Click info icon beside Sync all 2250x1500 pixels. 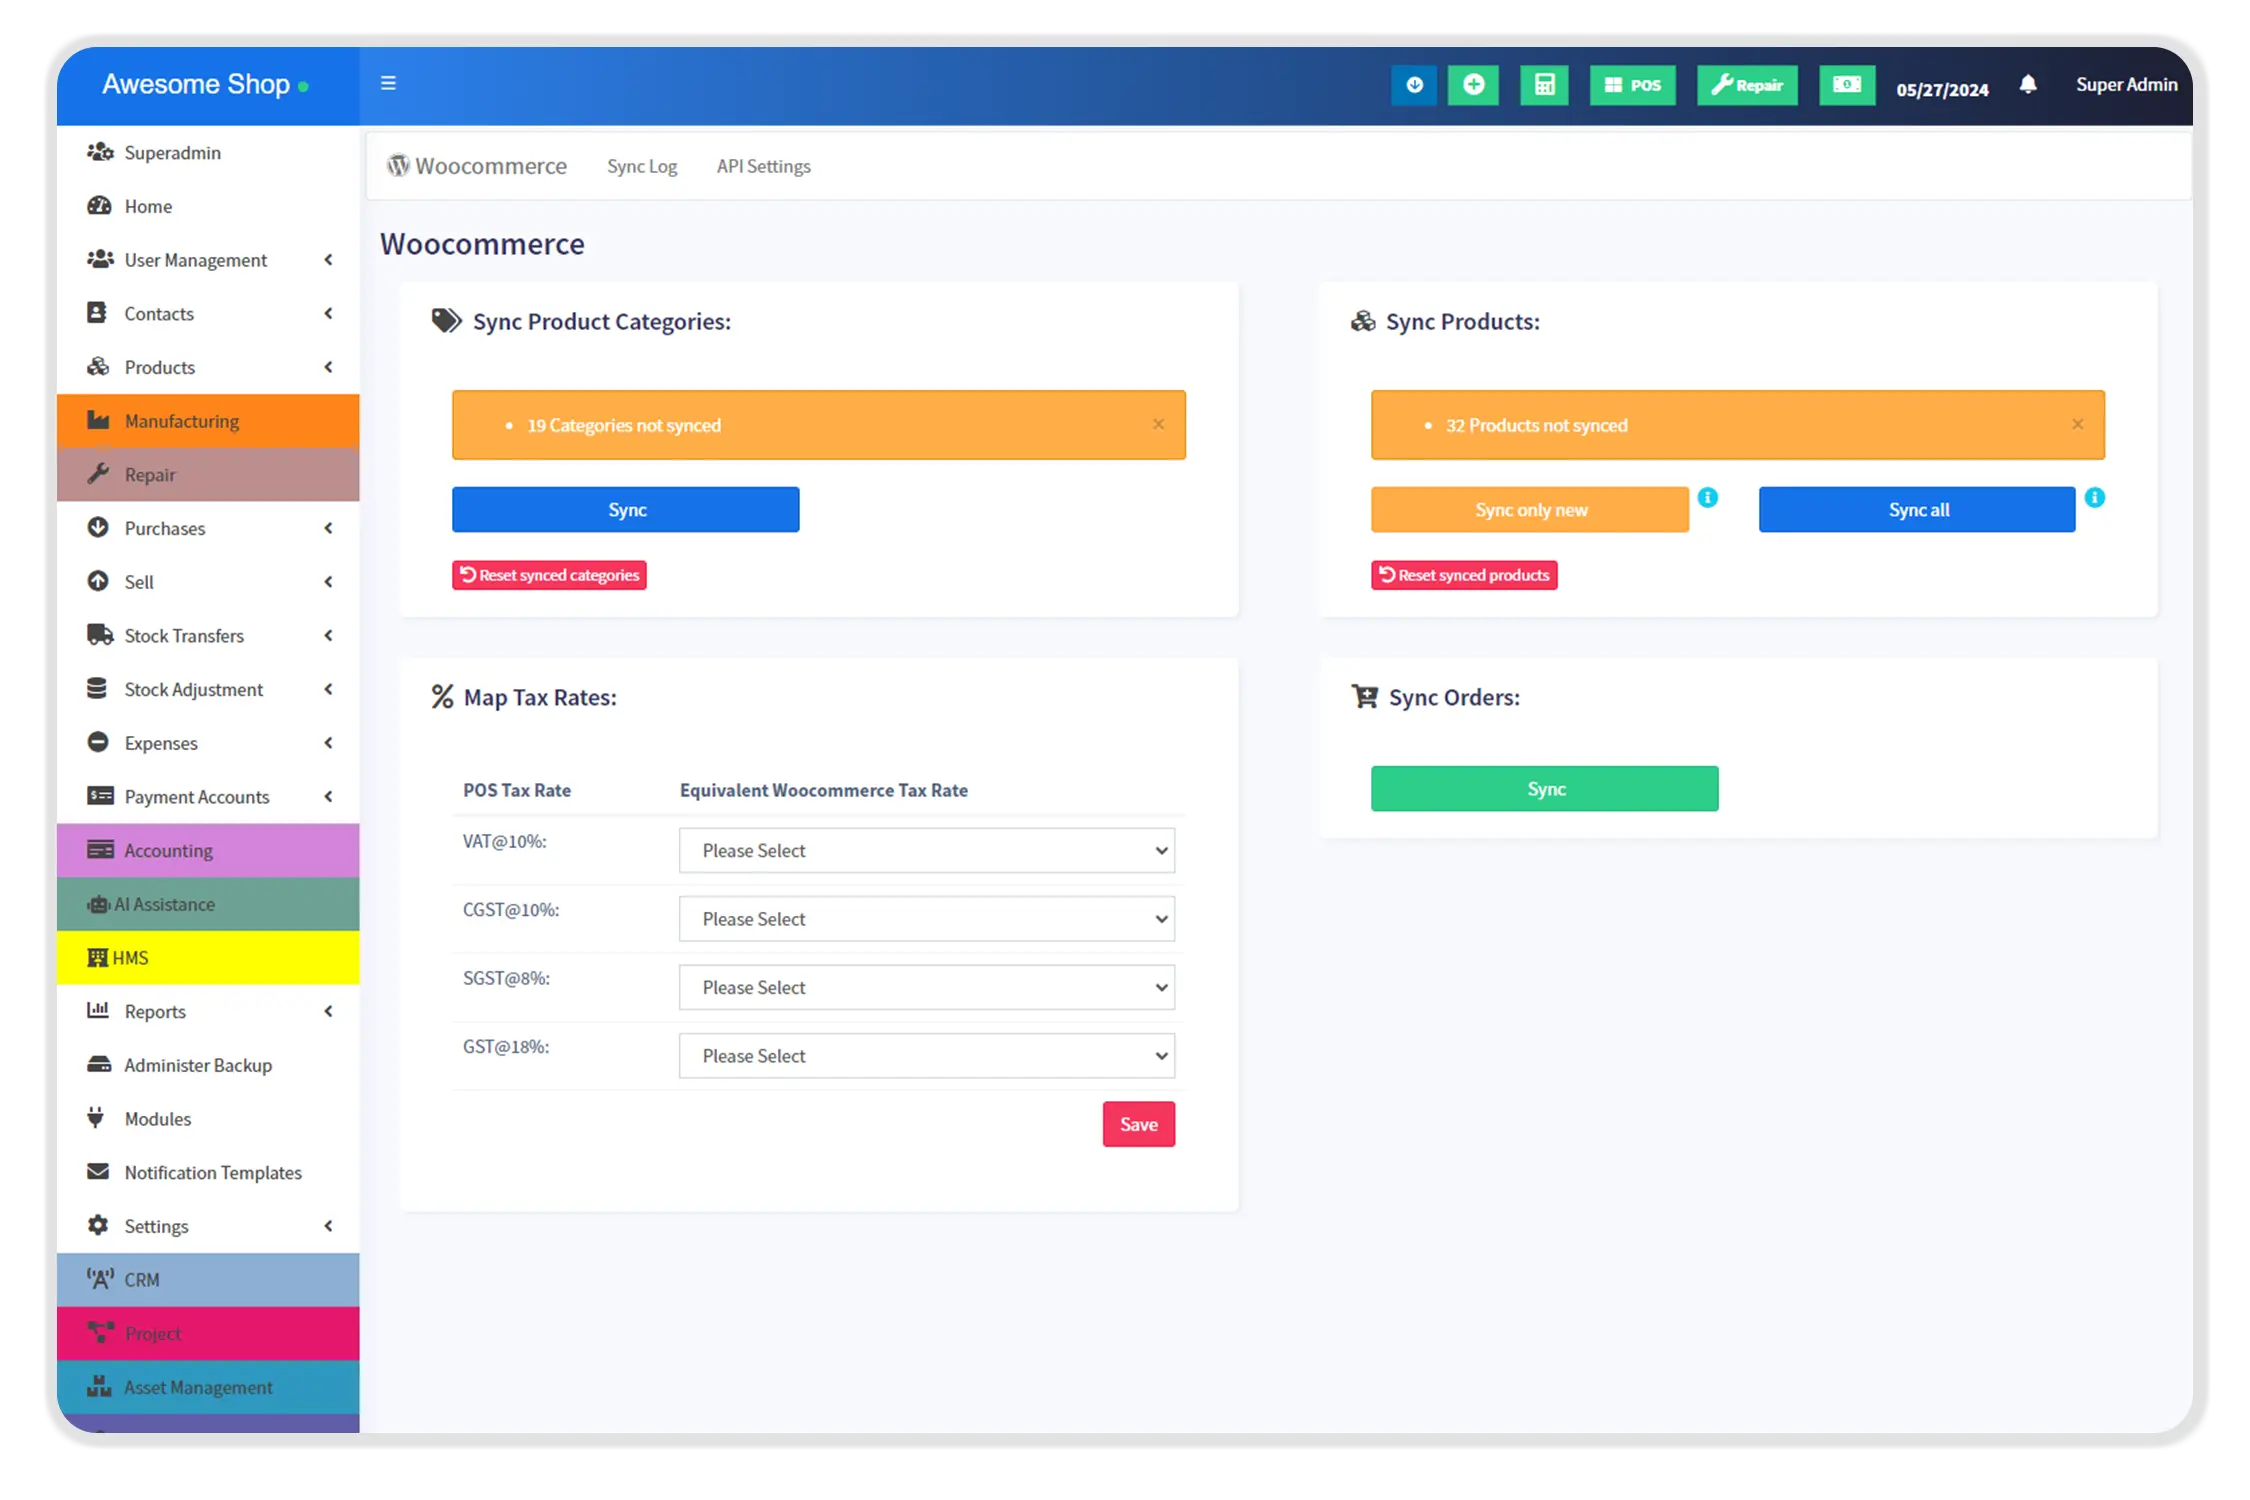click(x=2095, y=497)
